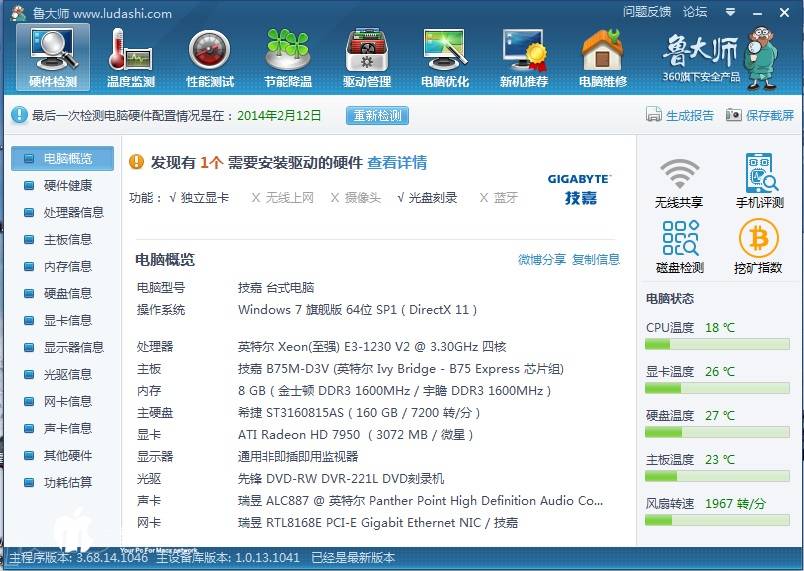Click the 2014年2月12日 detection date

tap(279, 115)
